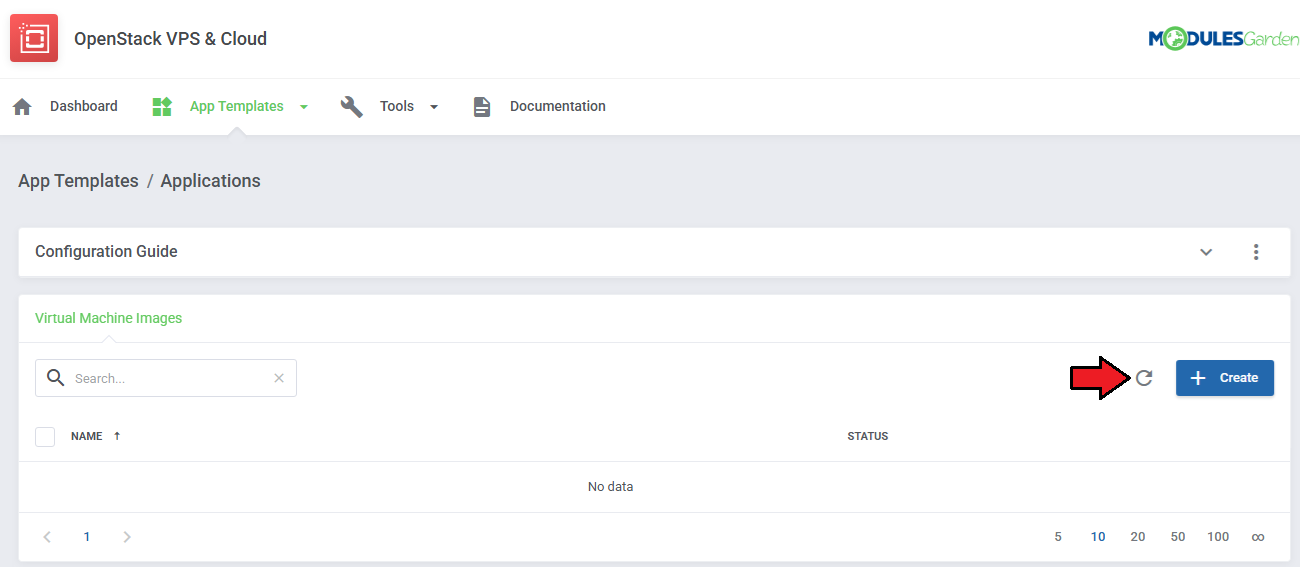Expand the Configuration Guide chevron
1301x567 pixels.
point(1206,252)
